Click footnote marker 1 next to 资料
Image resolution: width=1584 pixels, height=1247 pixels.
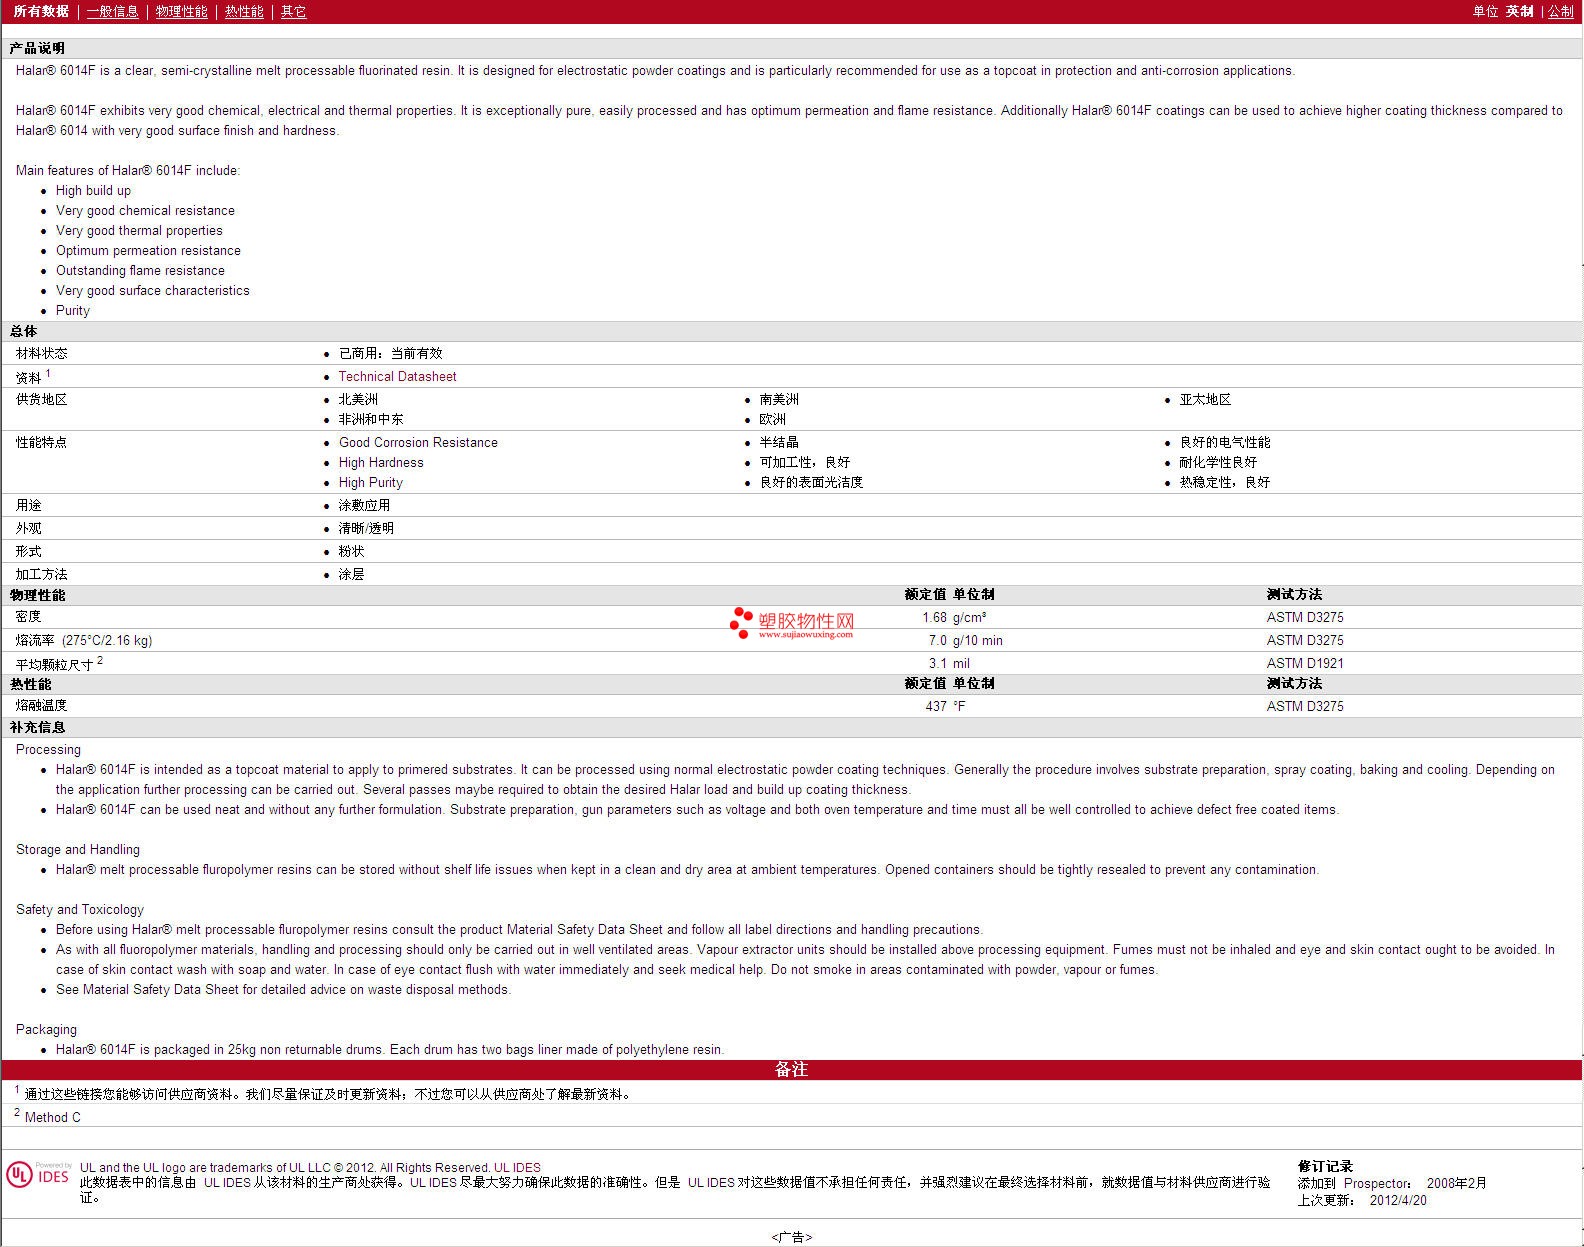click(48, 373)
